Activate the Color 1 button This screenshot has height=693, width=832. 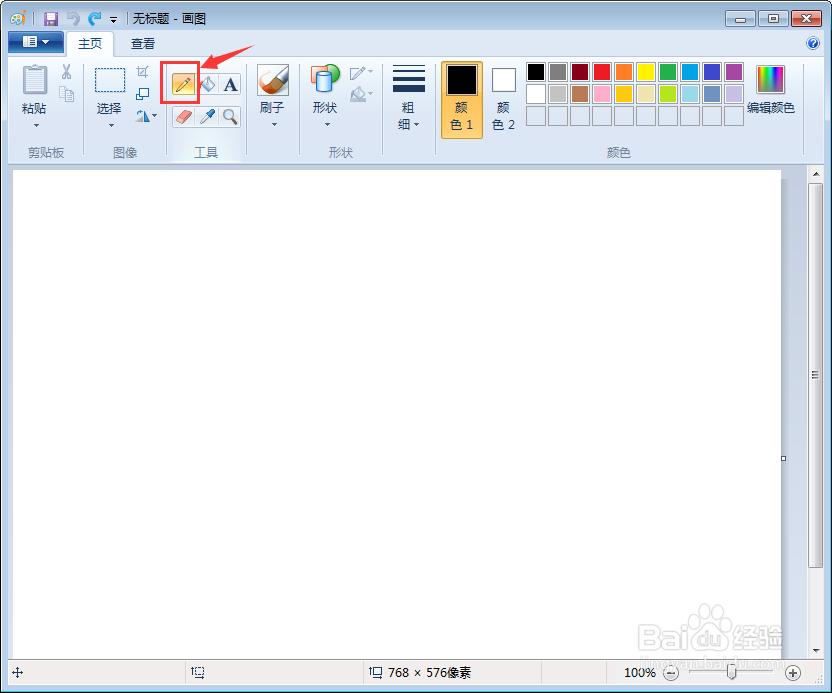[462, 100]
